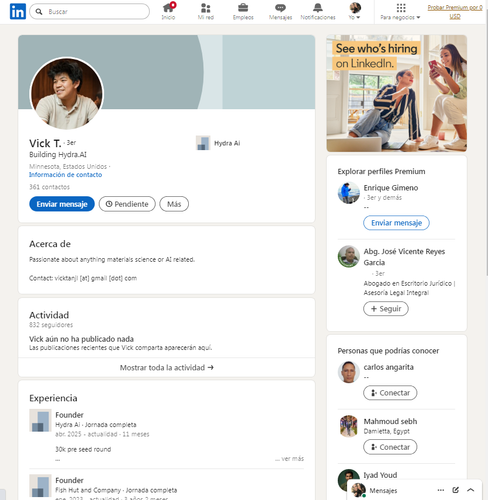Viewport: 488px width, 500px height.
Task: Click compose new message icon
Action: 456,490
